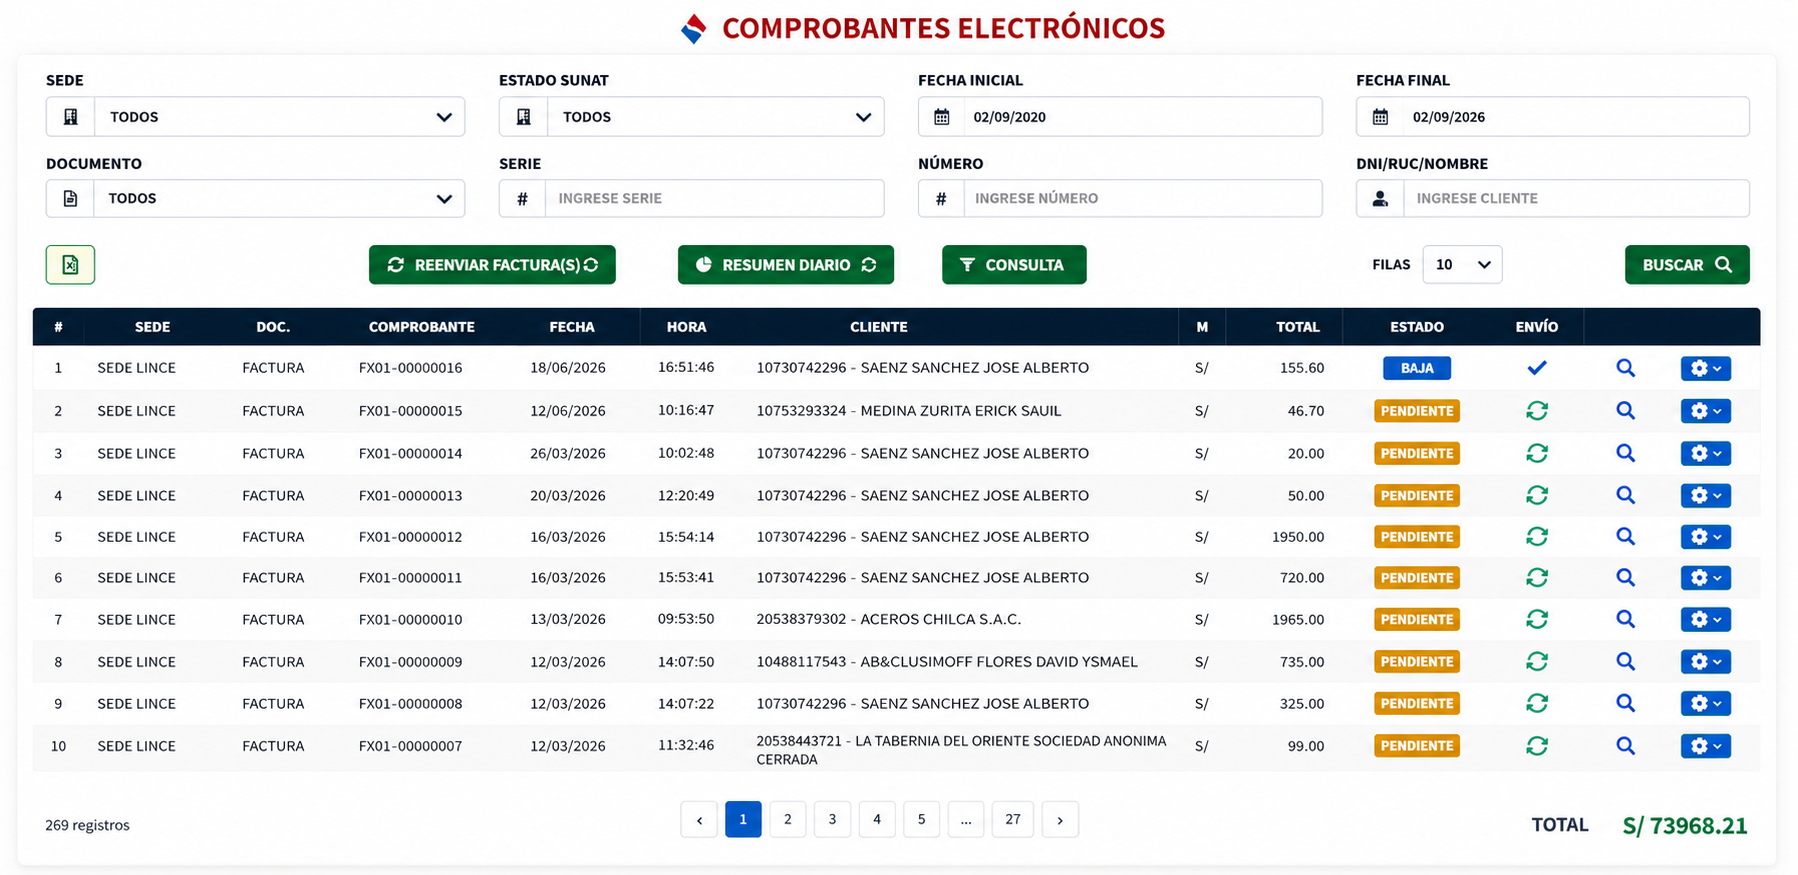Click sync icon for FX01-00000007 row
The width and height of the screenshot is (1798, 875).
1537,746
